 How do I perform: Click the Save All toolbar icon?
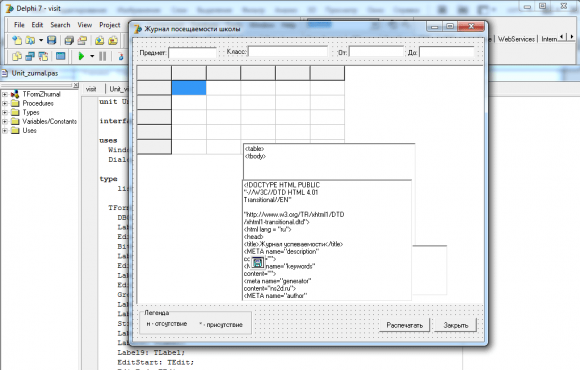coord(69,40)
